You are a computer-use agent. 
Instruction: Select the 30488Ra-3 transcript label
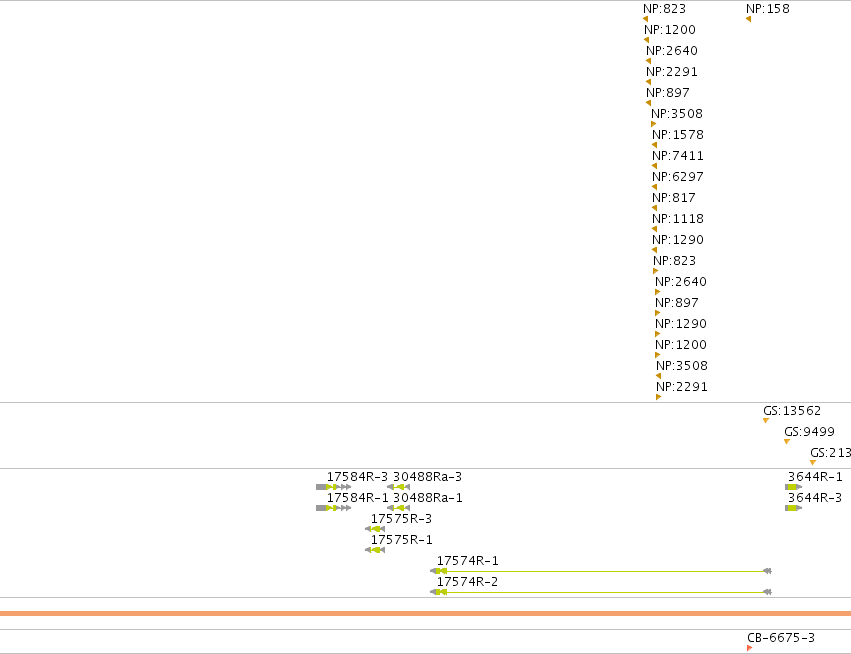click(x=427, y=477)
